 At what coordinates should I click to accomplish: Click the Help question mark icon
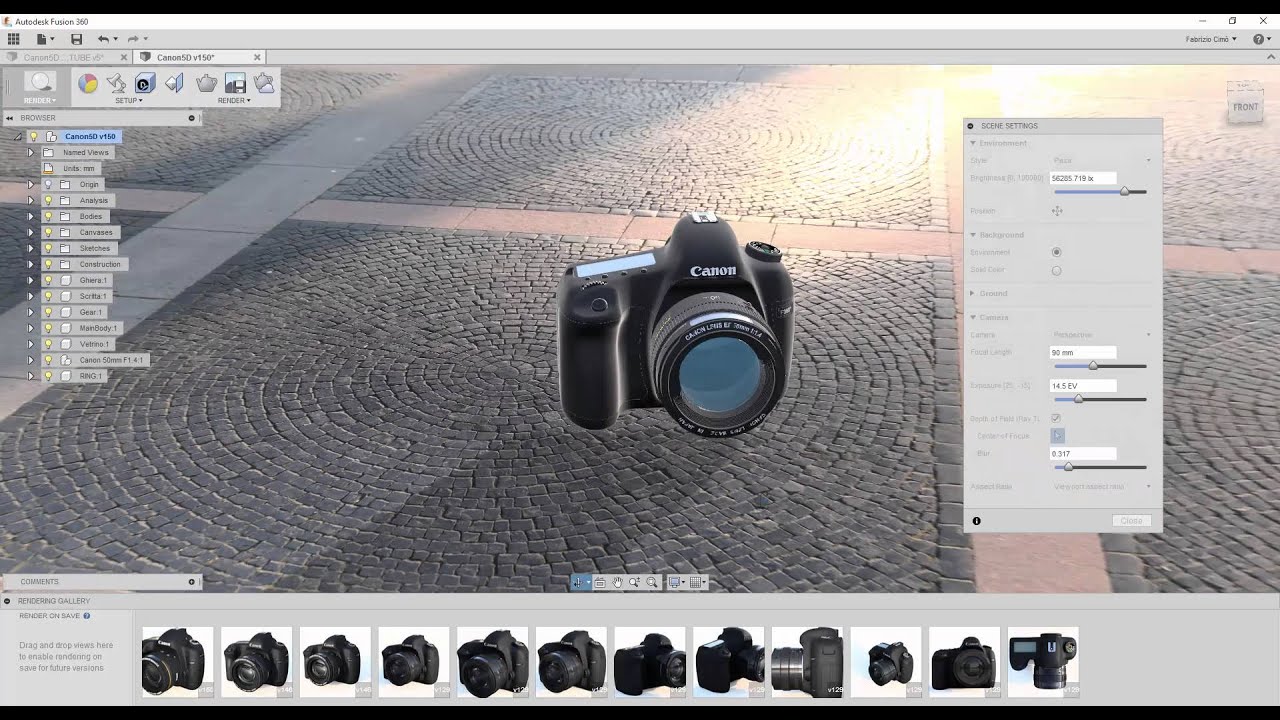pos(1260,39)
